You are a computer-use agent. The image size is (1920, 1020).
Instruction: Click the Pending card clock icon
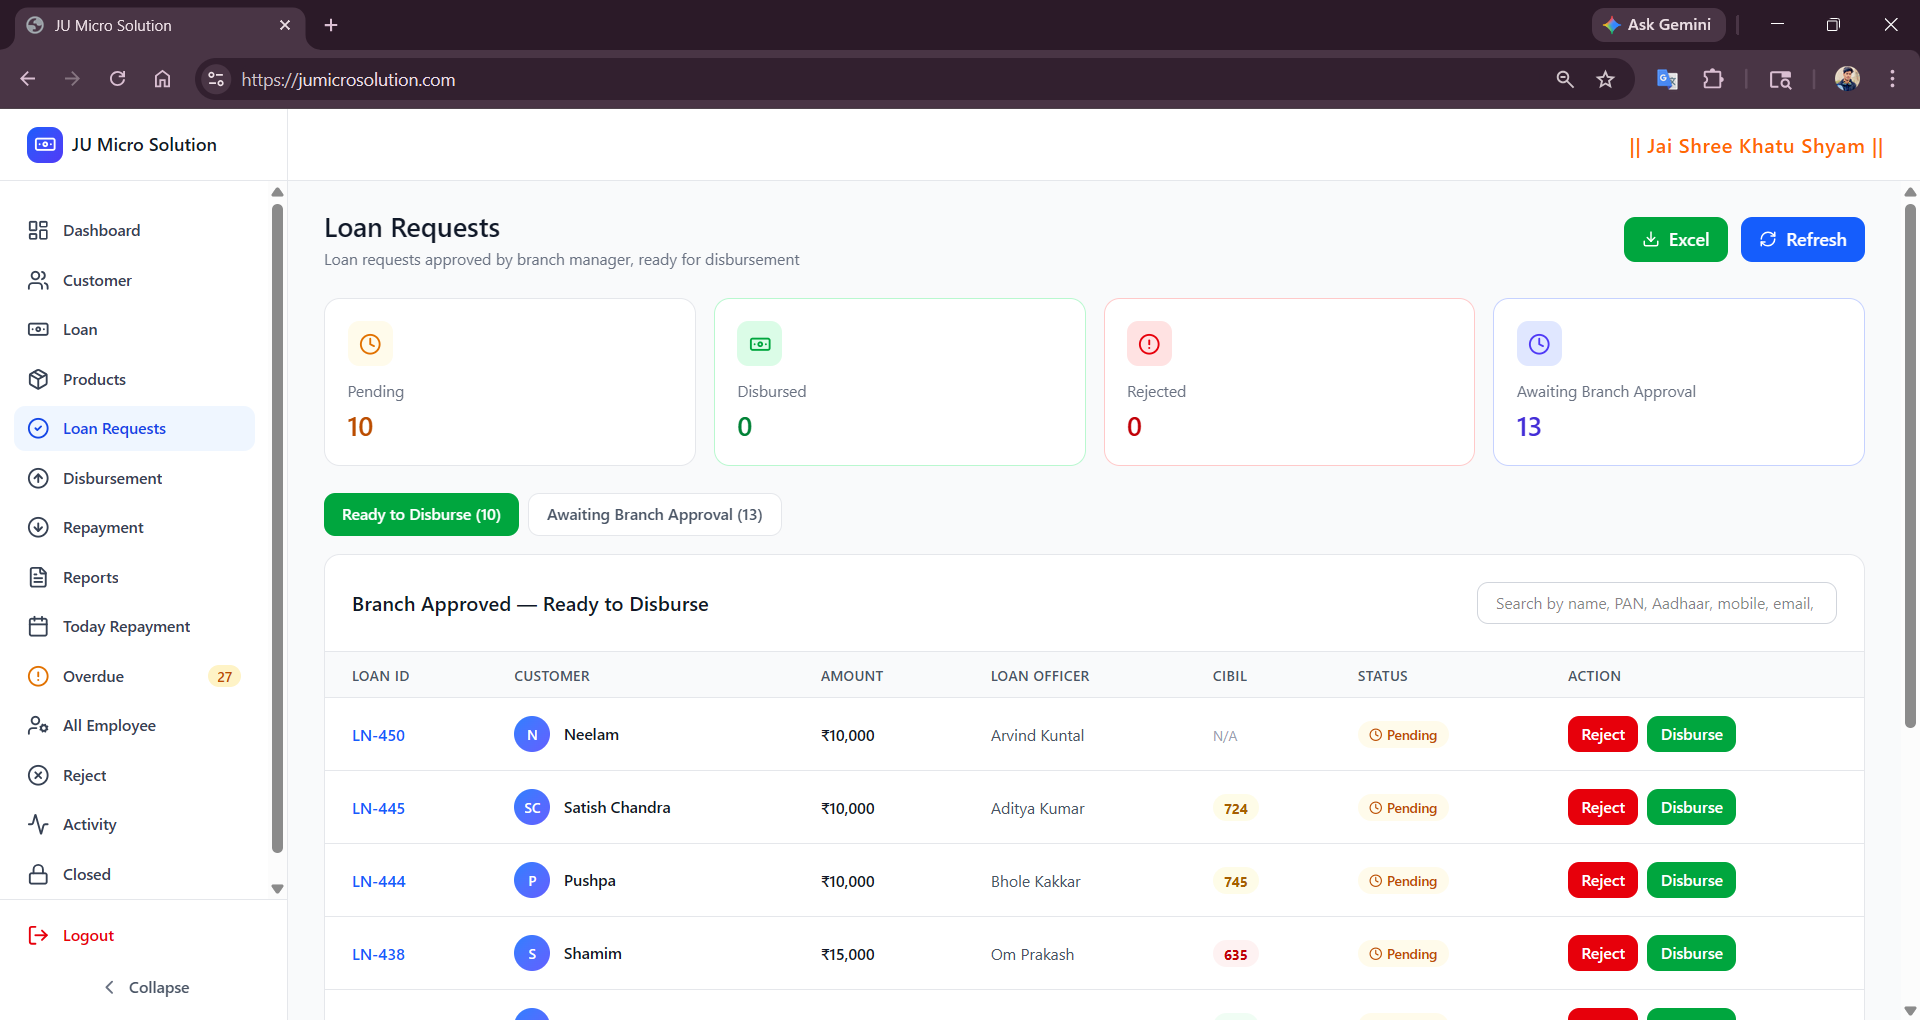pyautogui.click(x=370, y=344)
